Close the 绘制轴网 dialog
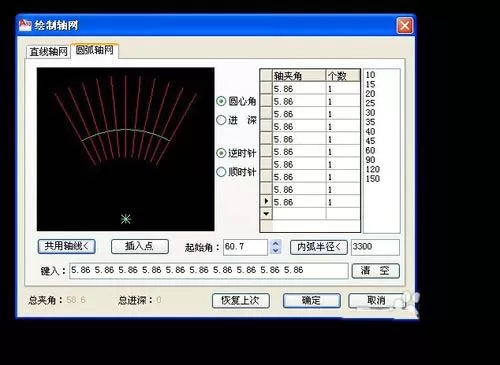The width and height of the screenshot is (500, 365). (405, 26)
